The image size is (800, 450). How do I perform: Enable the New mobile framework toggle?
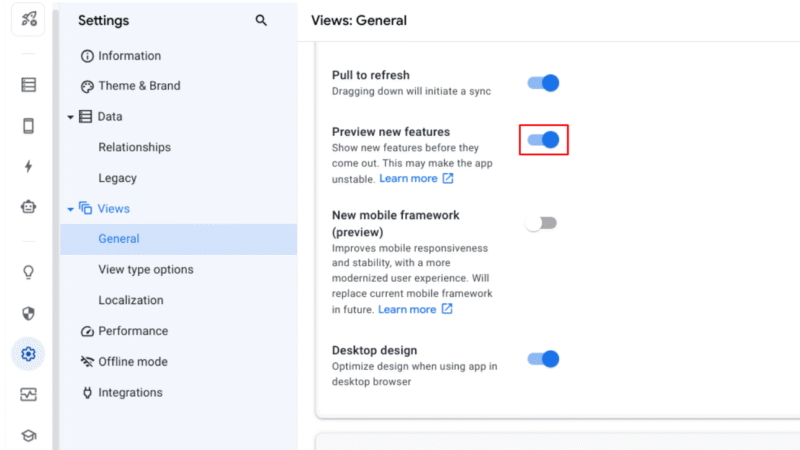[541, 223]
